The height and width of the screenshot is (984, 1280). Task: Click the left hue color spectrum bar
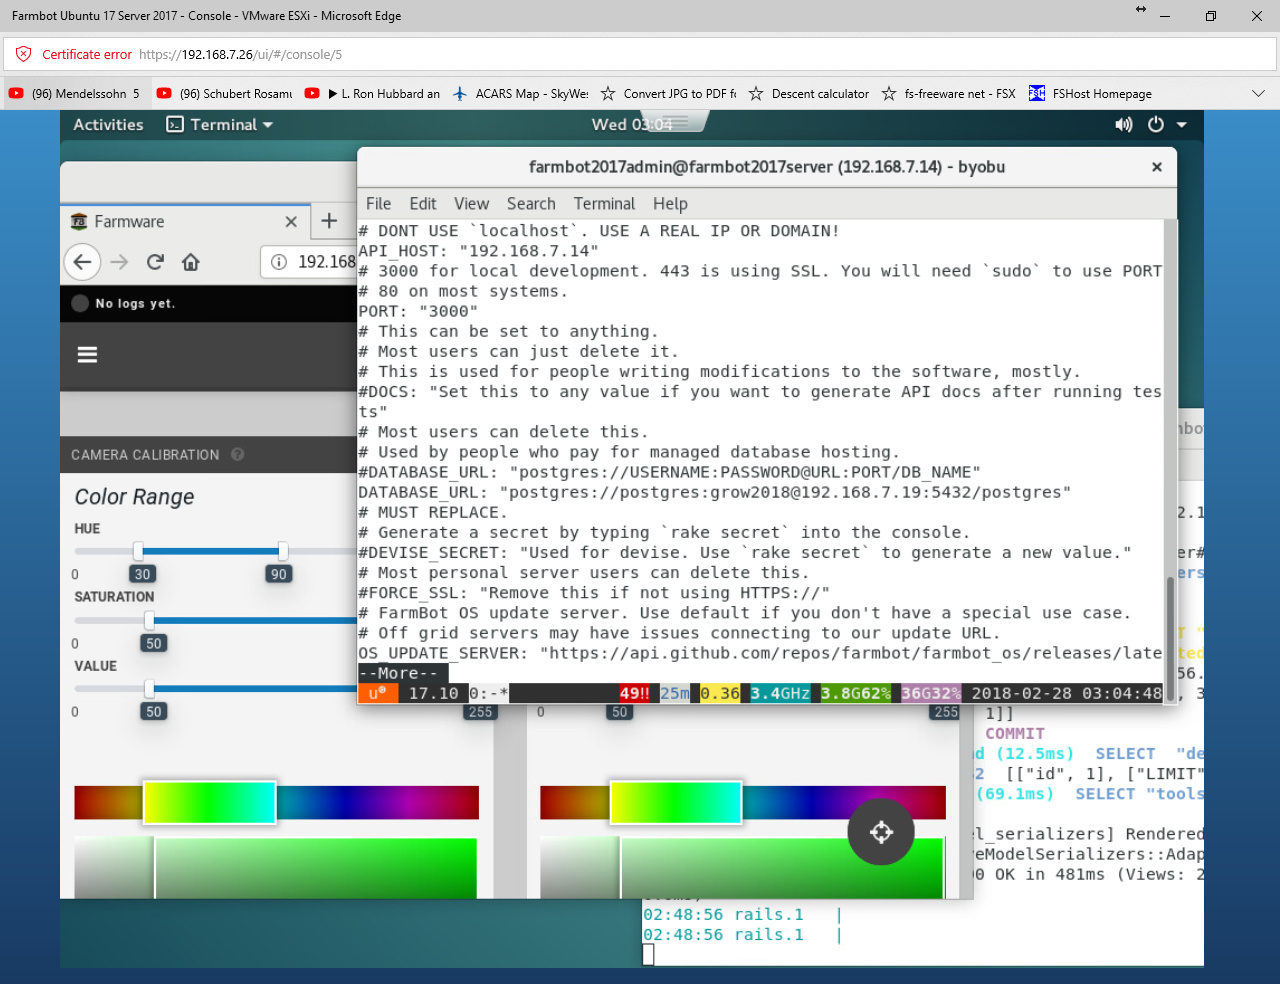click(276, 803)
